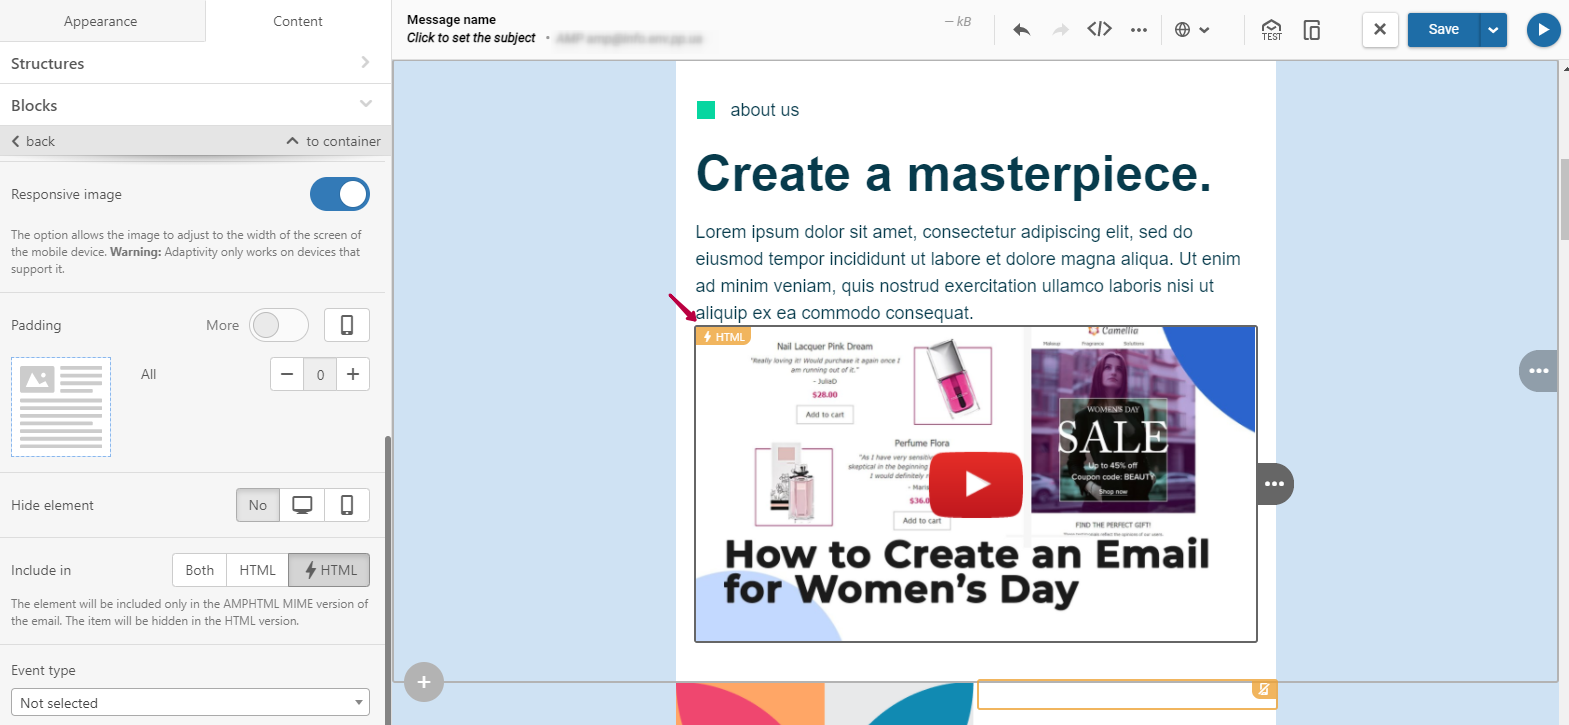Image resolution: width=1569 pixels, height=725 pixels.
Task: Open stripe options at canvas edge
Action: click(1538, 371)
